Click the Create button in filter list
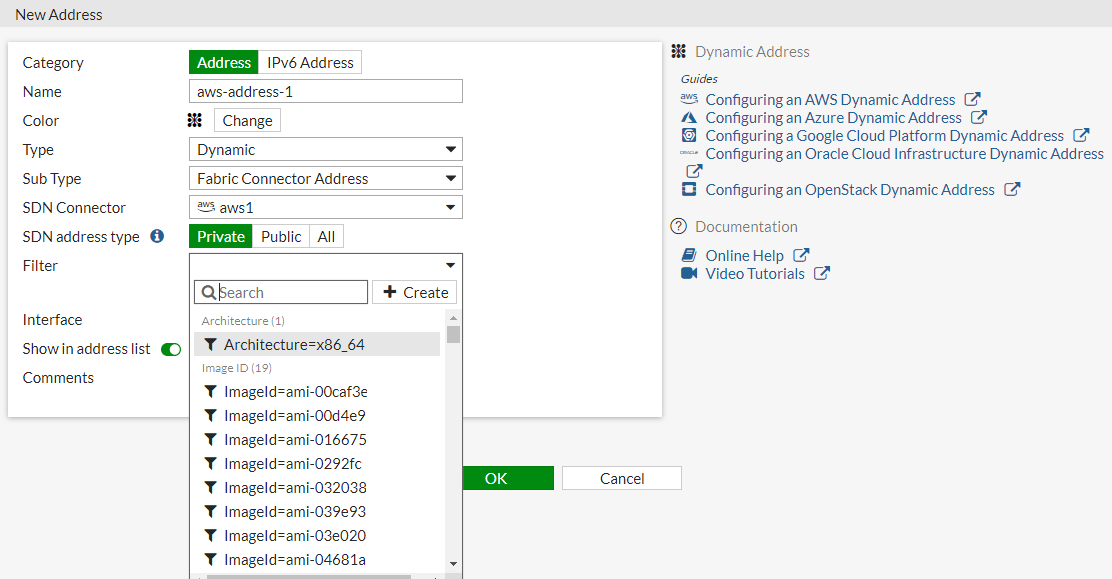1112x579 pixels. (x=415, y=293)
